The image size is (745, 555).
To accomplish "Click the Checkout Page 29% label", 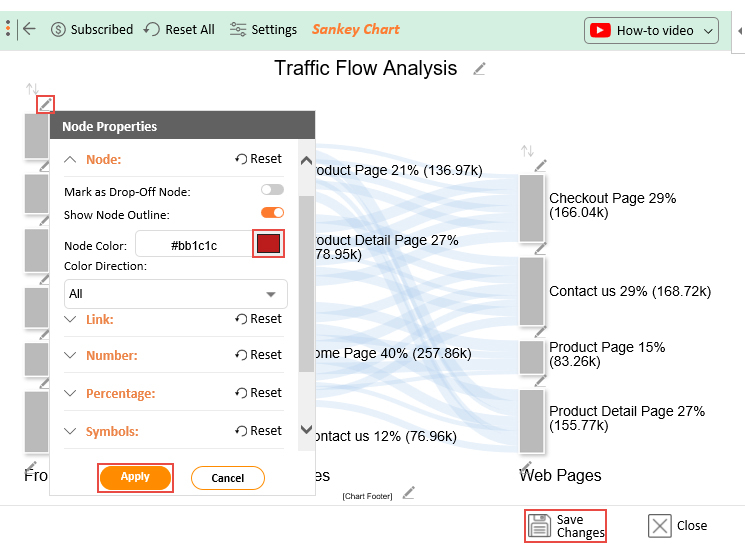I will point(612,205).
